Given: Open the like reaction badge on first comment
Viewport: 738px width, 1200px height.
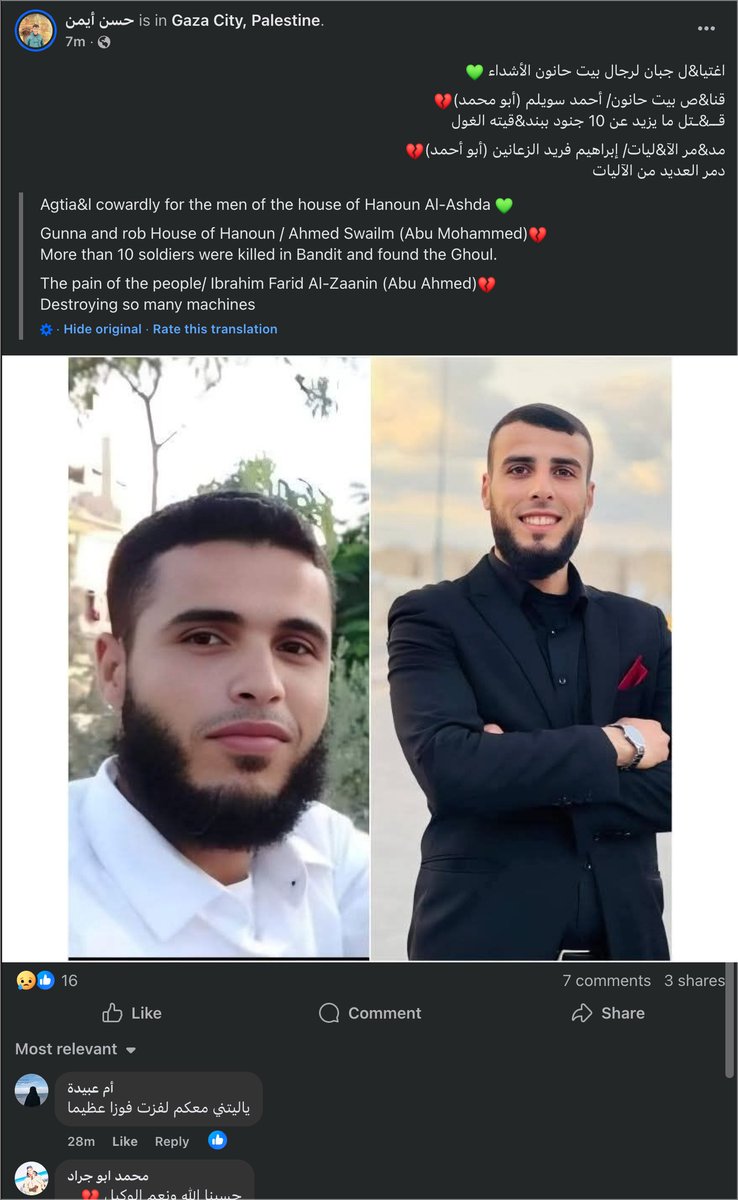Looking at the screenshot, I should tap(217, 1140).
